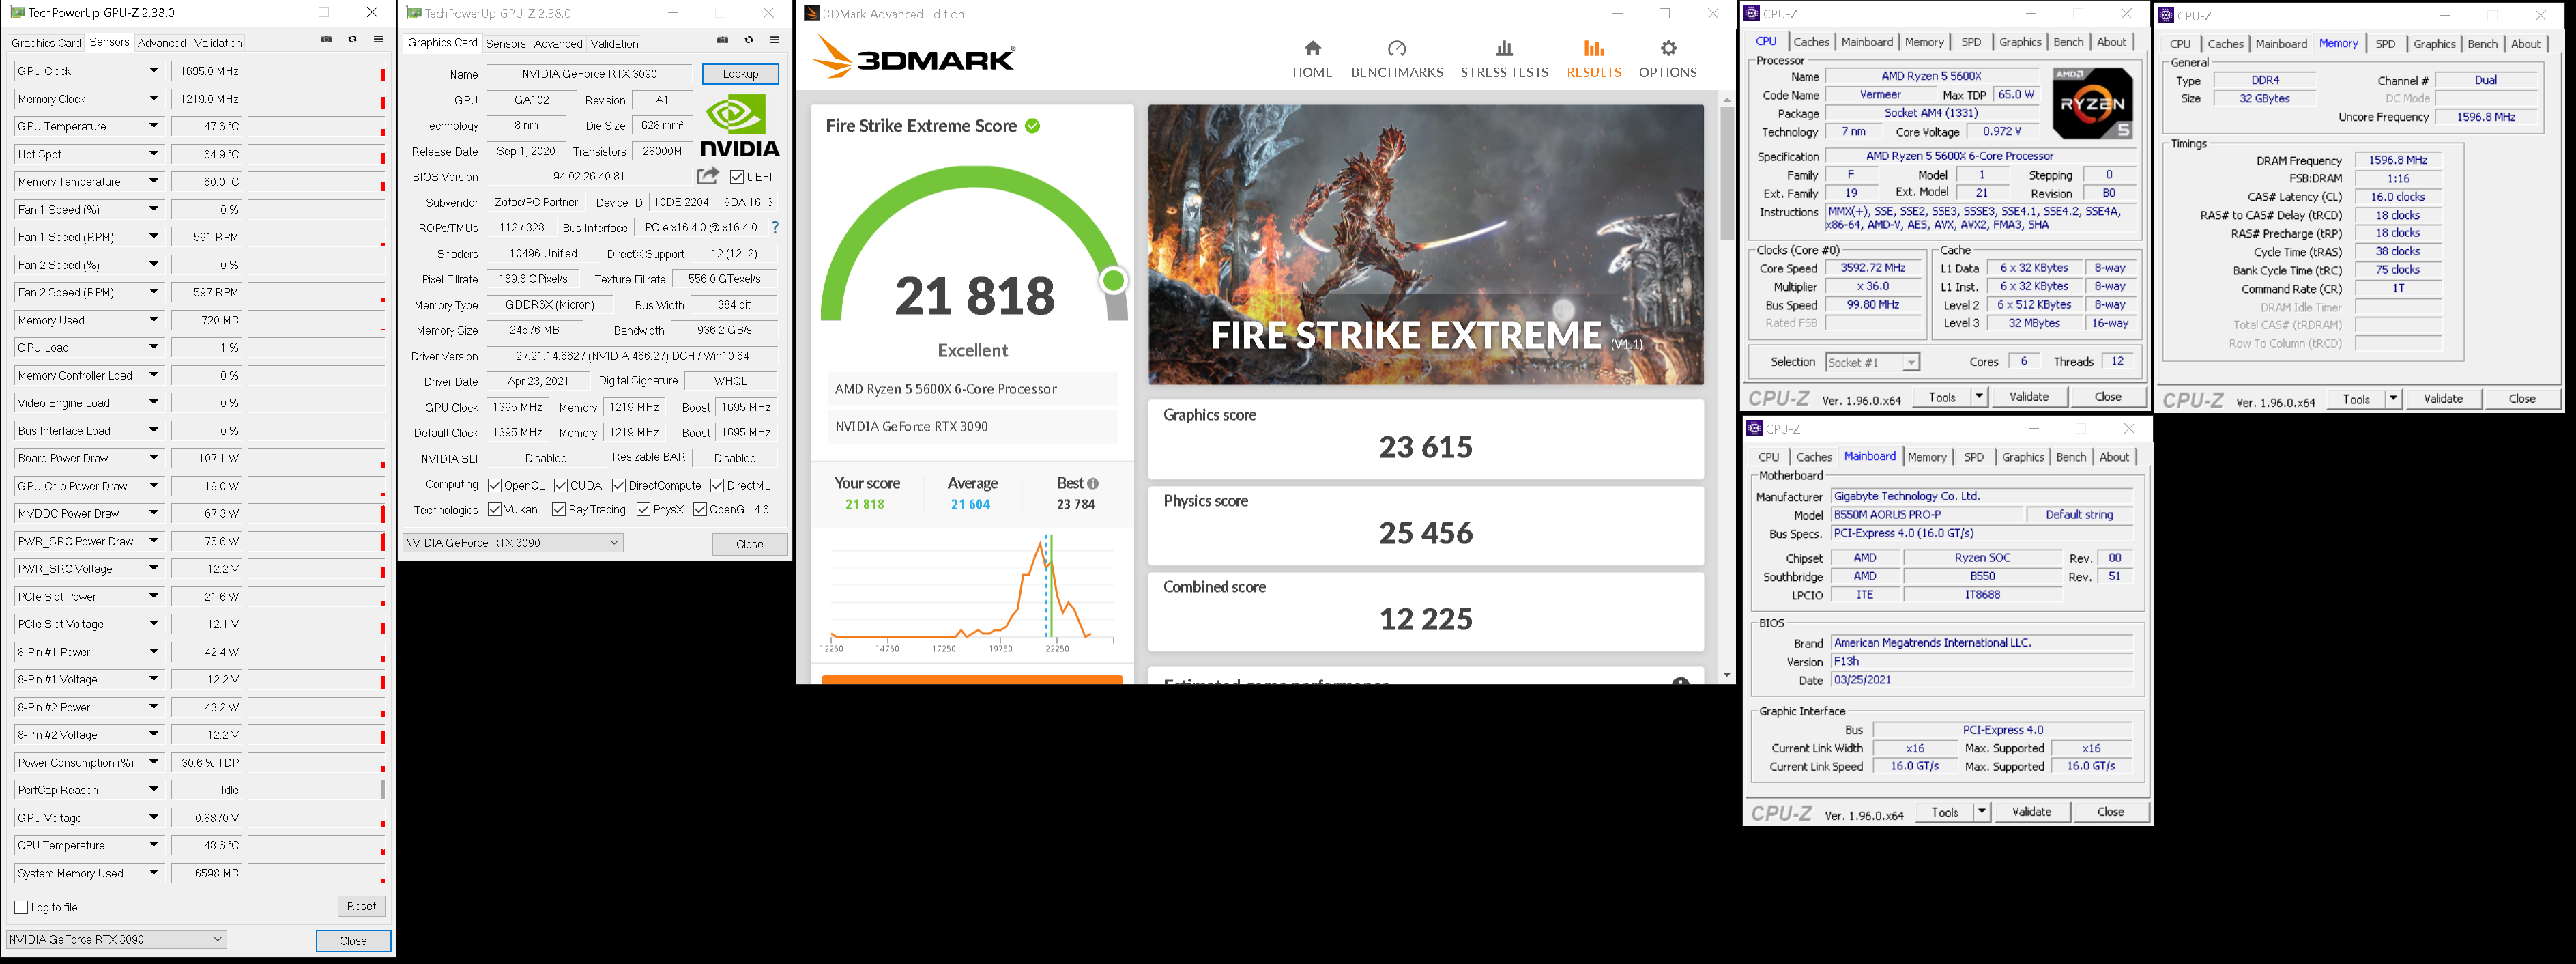Open Bench tab in CPU-Z Mainboard window
The image size is (2576, 964).
(x=2071, y=457)
